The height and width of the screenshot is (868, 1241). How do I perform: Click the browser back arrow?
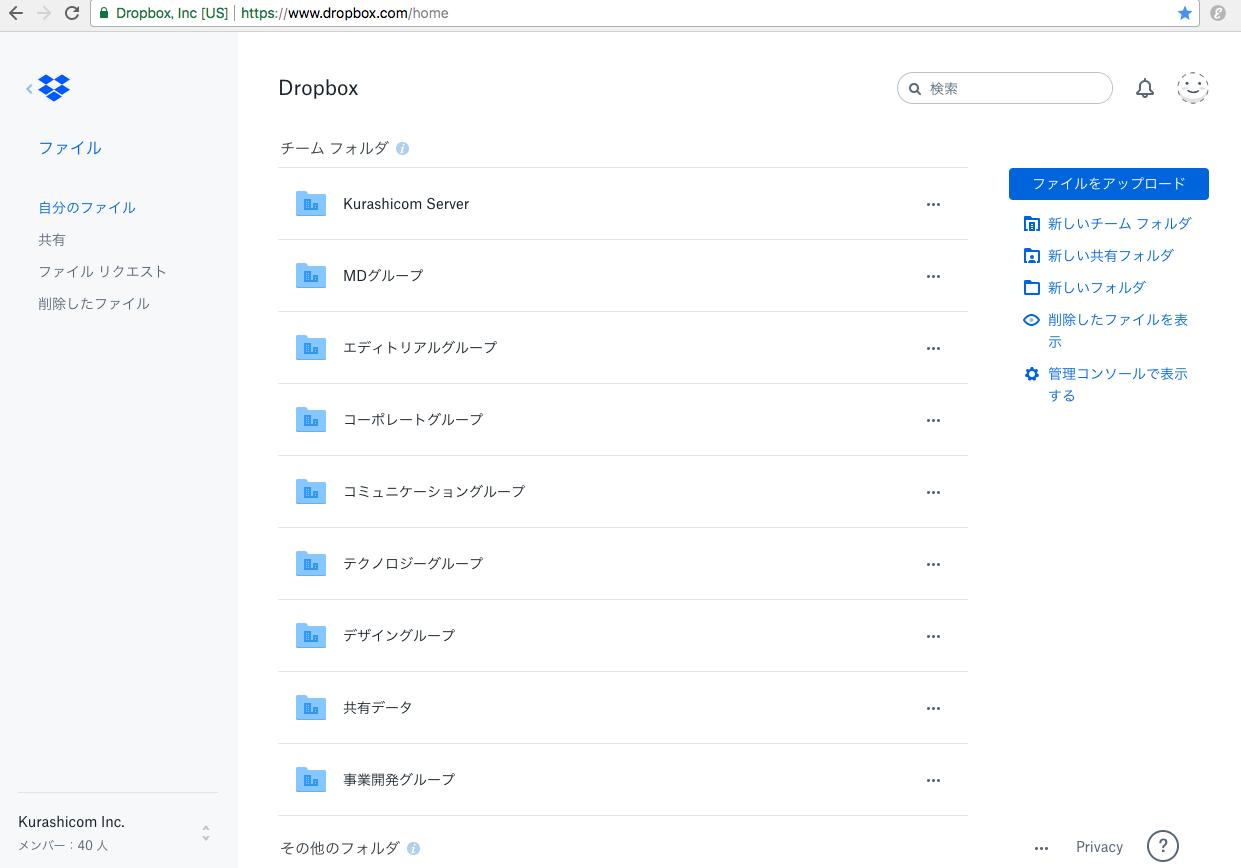click(15, 13)
